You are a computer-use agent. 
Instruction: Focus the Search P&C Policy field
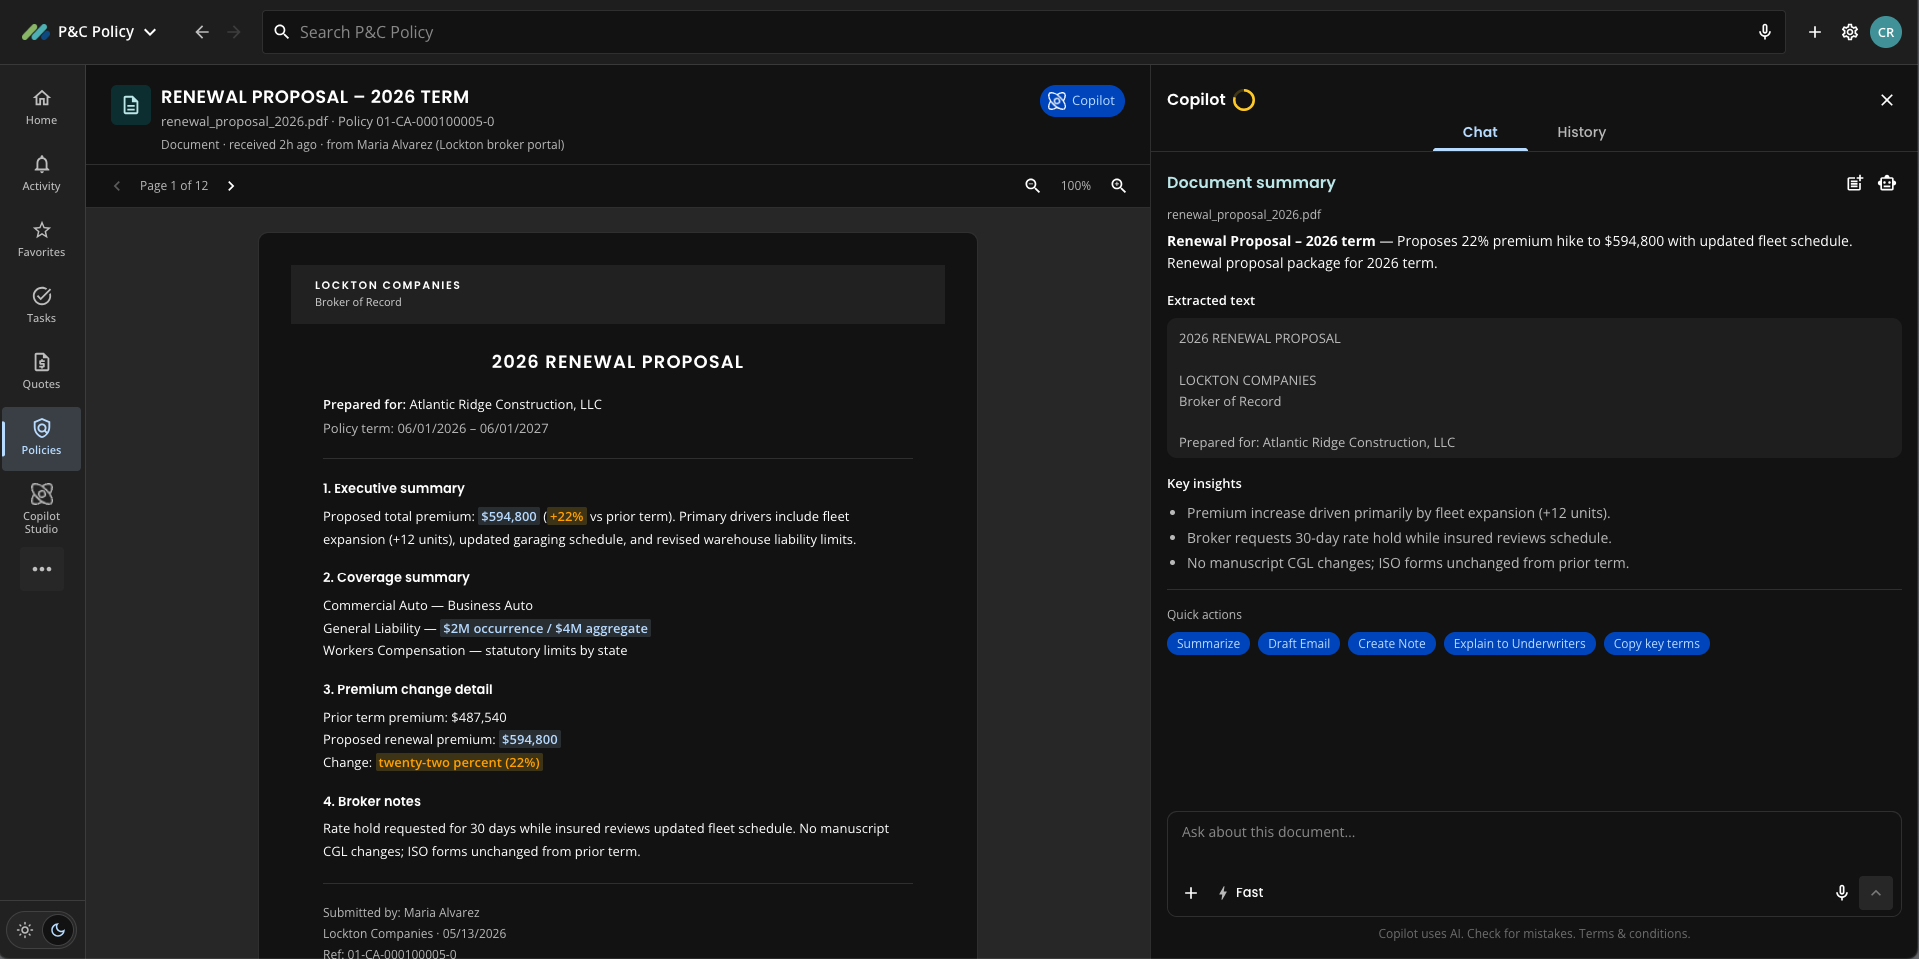pos(1023,32)
